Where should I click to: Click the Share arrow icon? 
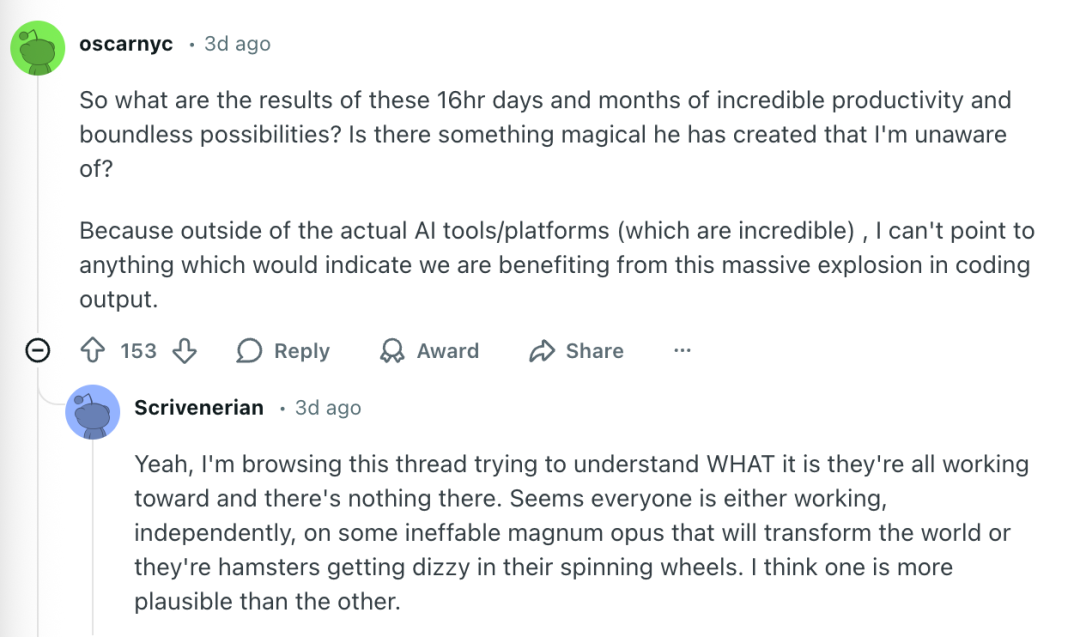[x=542, y=351]
